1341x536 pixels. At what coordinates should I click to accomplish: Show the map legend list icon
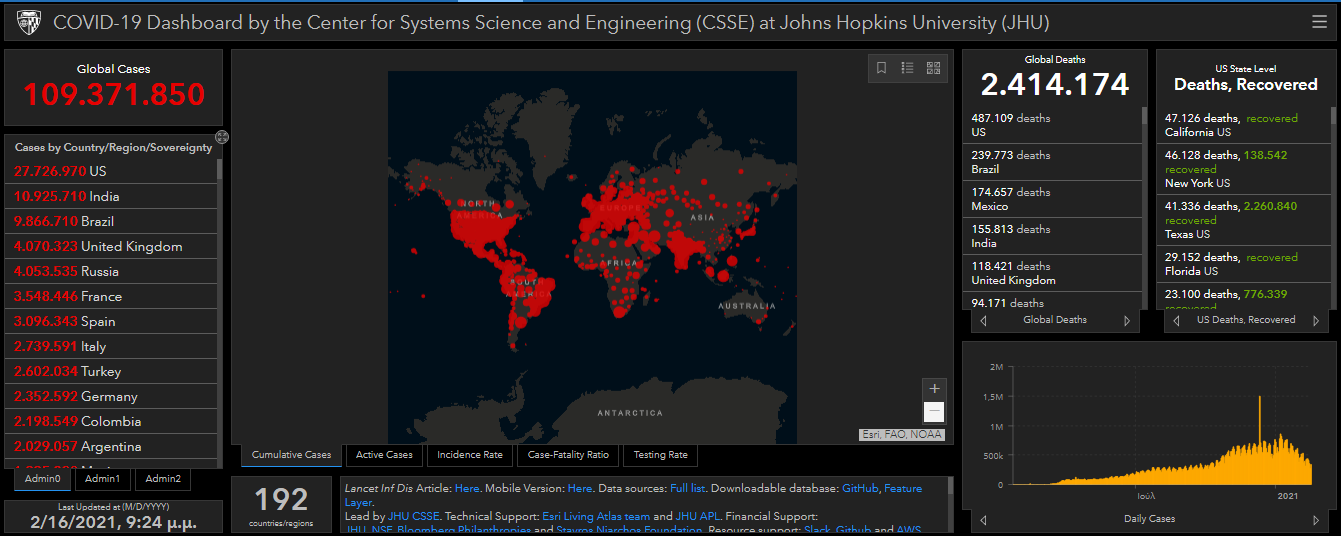[907, 68]
